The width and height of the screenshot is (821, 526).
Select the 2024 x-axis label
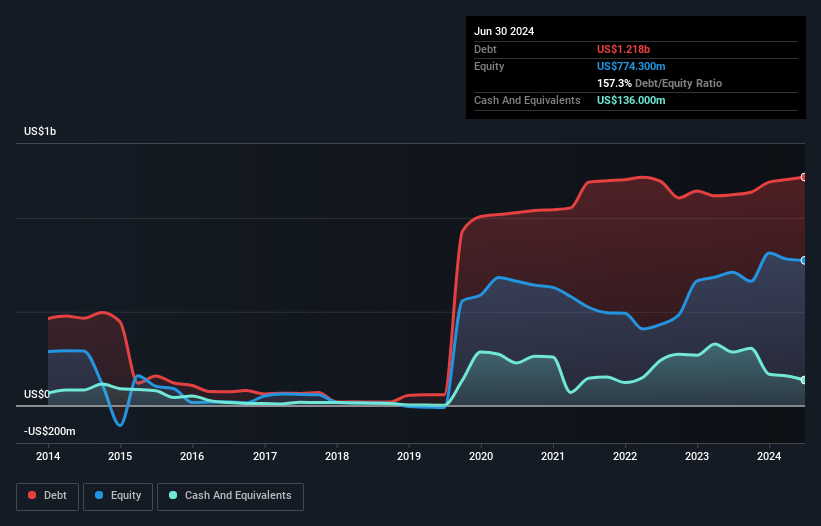pos(769,456)
